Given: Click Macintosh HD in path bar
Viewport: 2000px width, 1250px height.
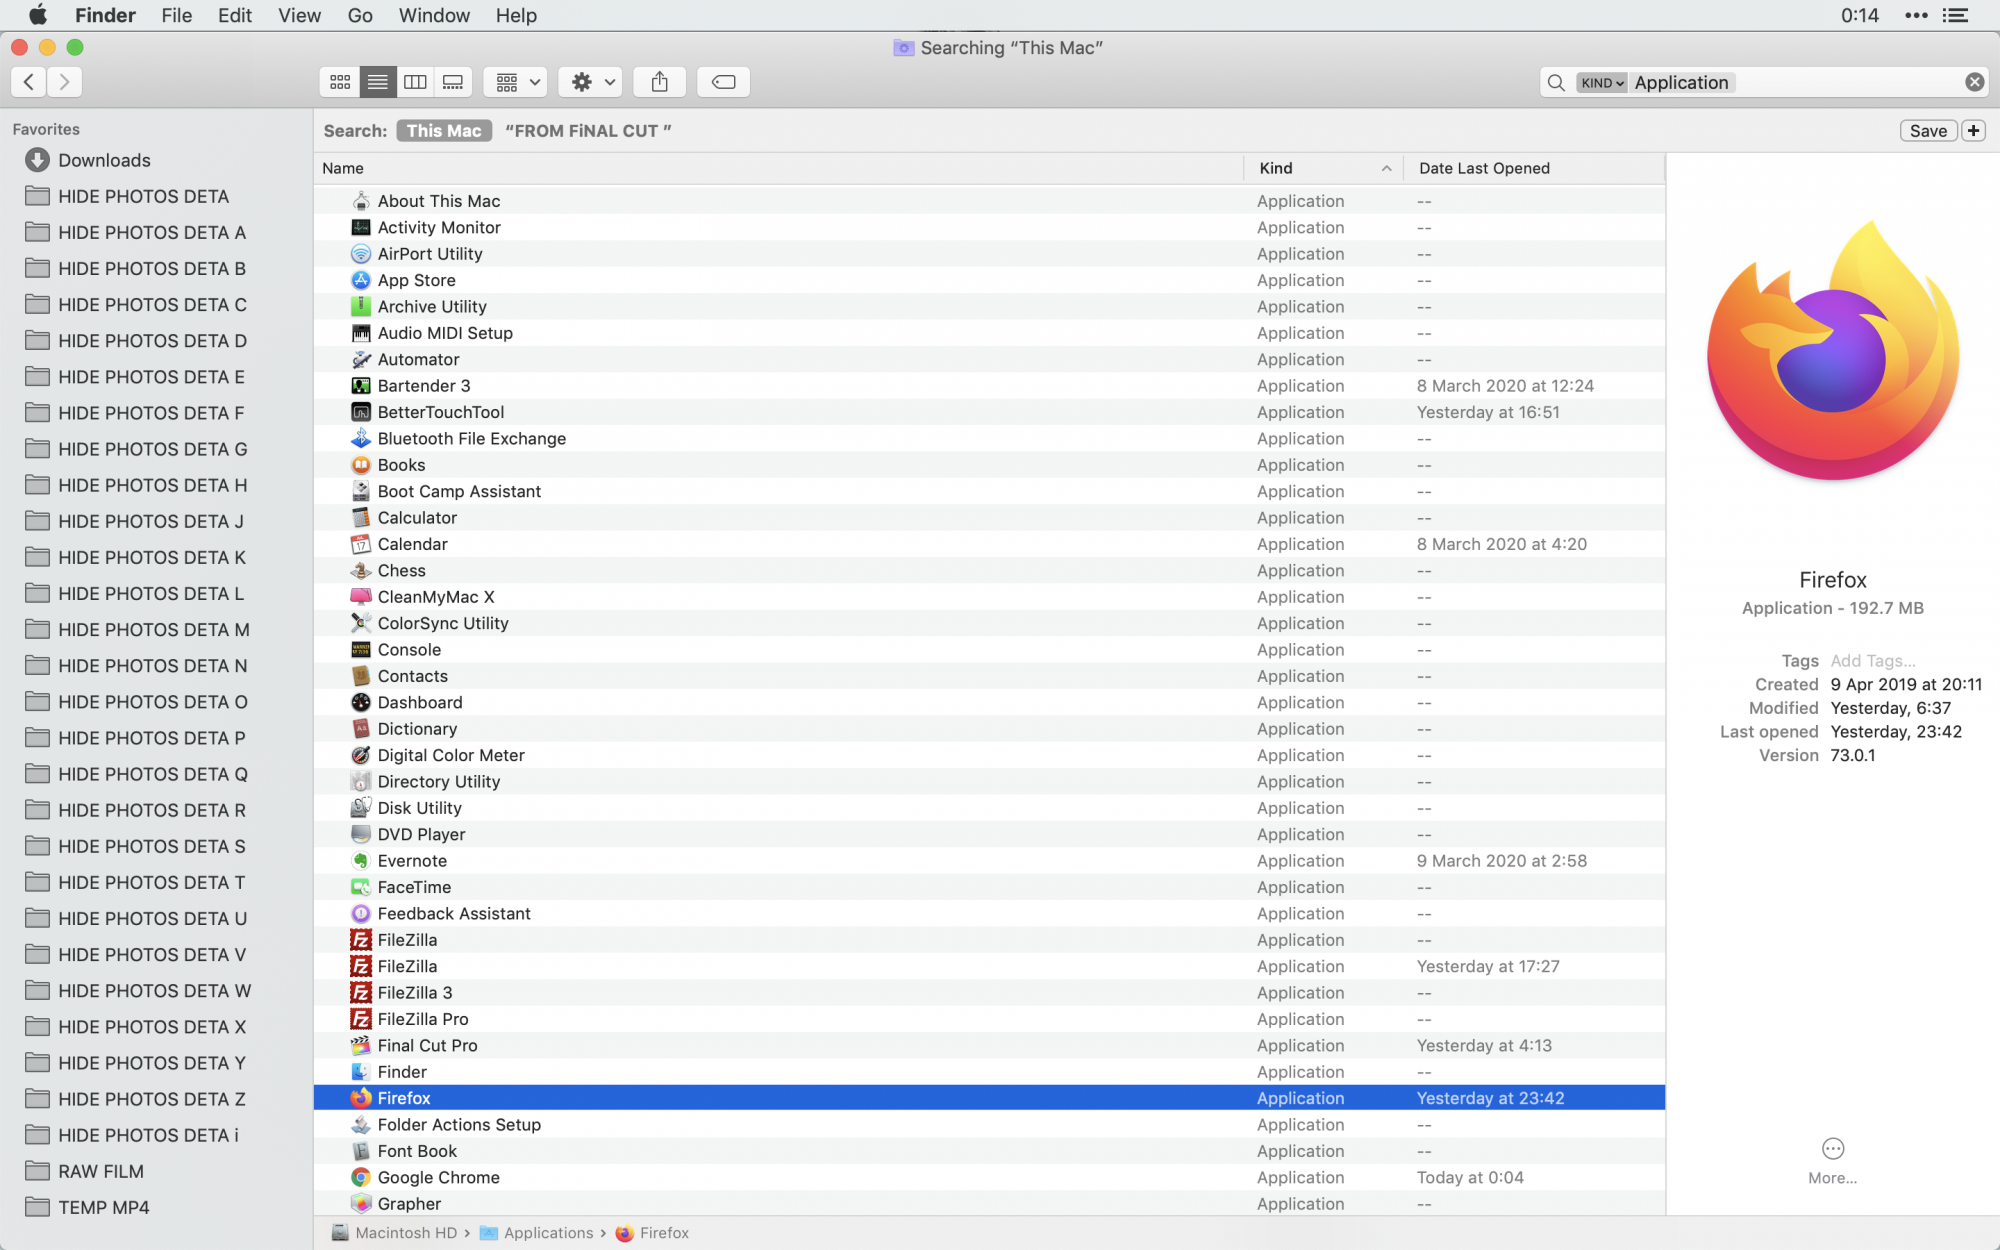Looking at the screenshot, I should [394, 1233].
